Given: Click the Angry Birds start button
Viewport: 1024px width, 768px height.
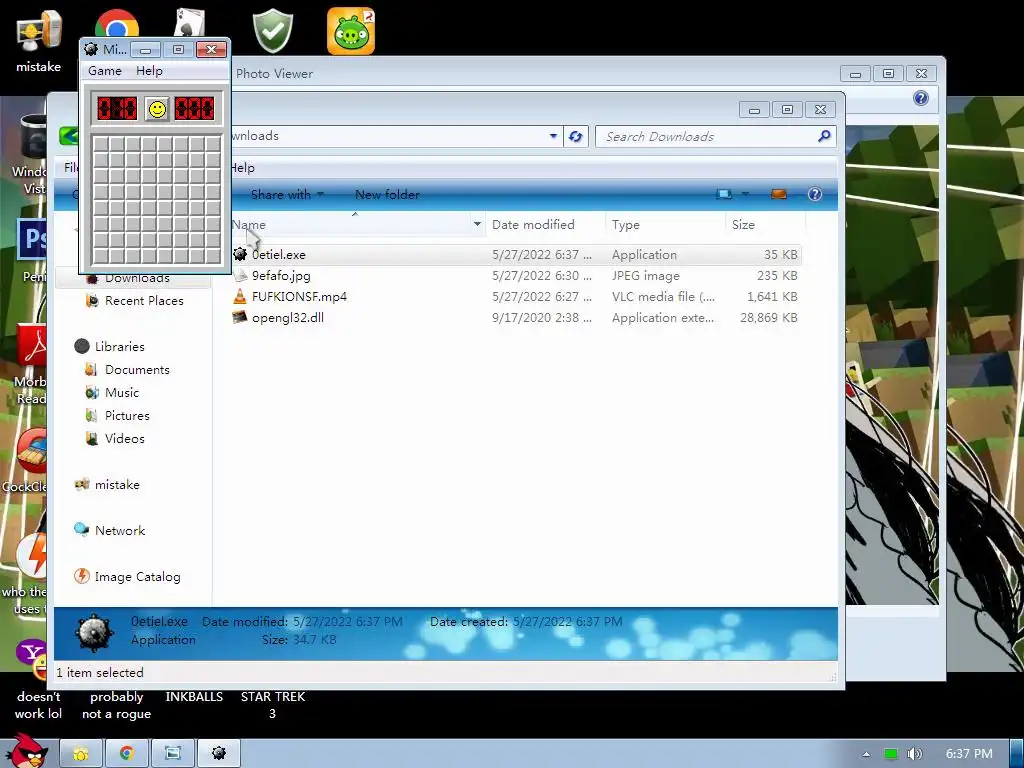Looking at the screenshot, I should [x=27, y=751].
